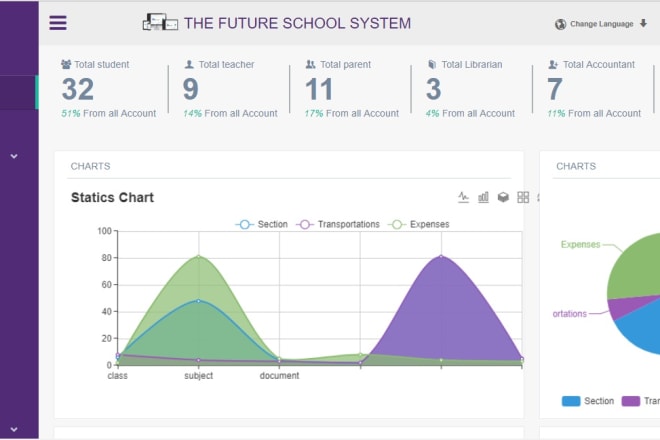This screenshot has height=440, width=660.
Task: Click the 'subject' x-axis label
Action: pyautogui.click(x=199, y=376)
